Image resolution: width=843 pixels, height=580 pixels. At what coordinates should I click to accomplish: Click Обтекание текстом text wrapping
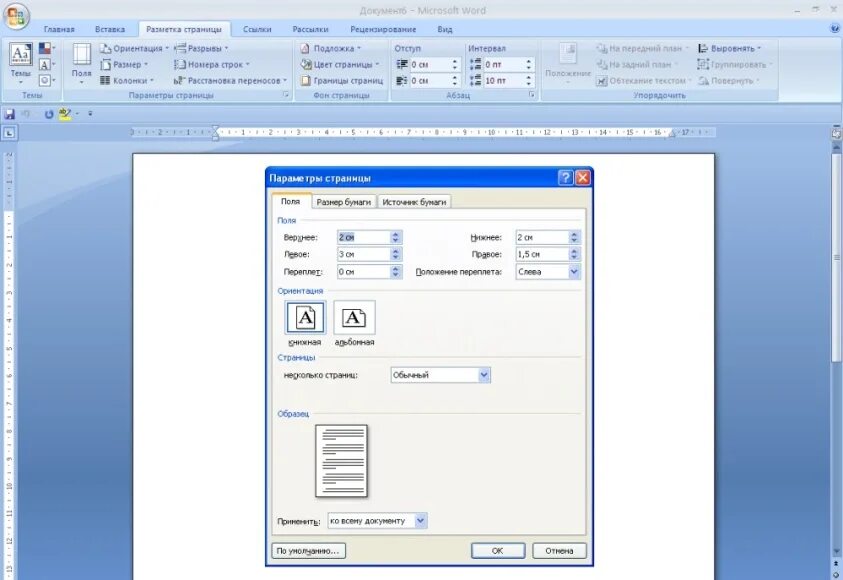tap(644, 81)
